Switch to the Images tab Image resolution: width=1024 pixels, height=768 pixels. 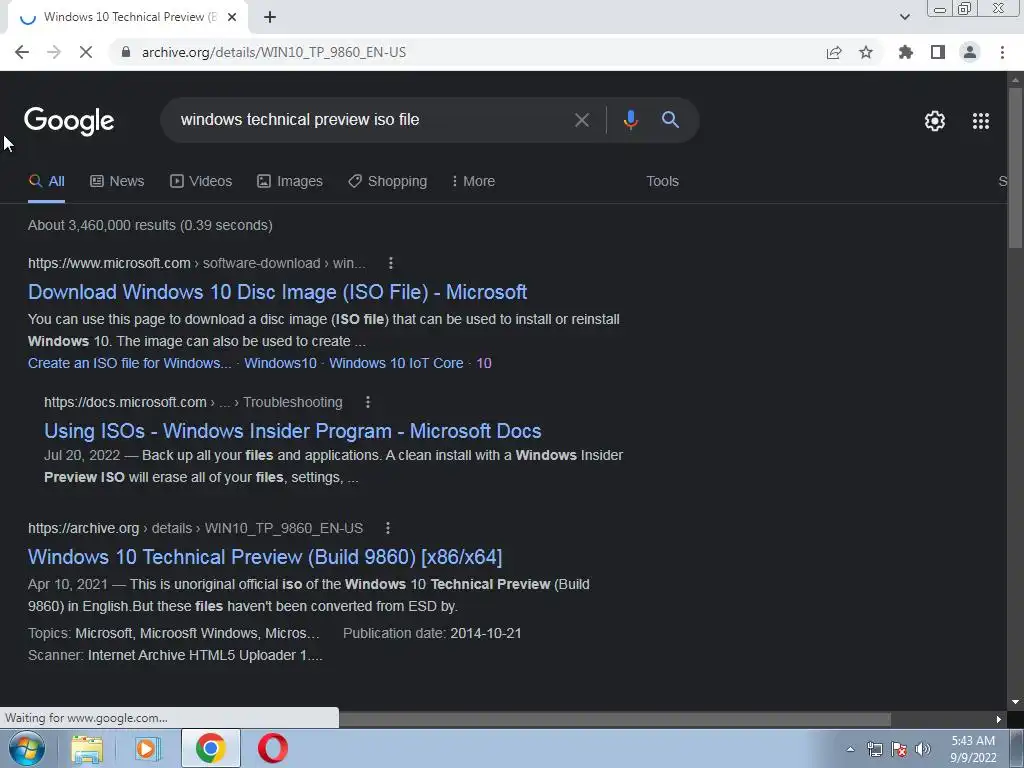tap(290, 181)
